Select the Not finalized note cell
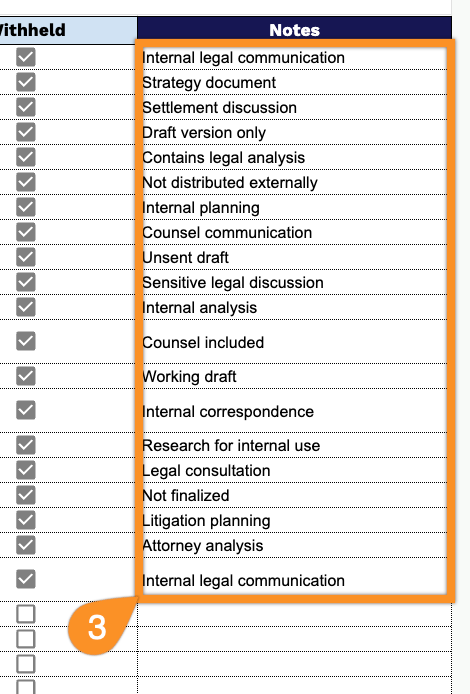The image size is (470, 694). point(294,495)
